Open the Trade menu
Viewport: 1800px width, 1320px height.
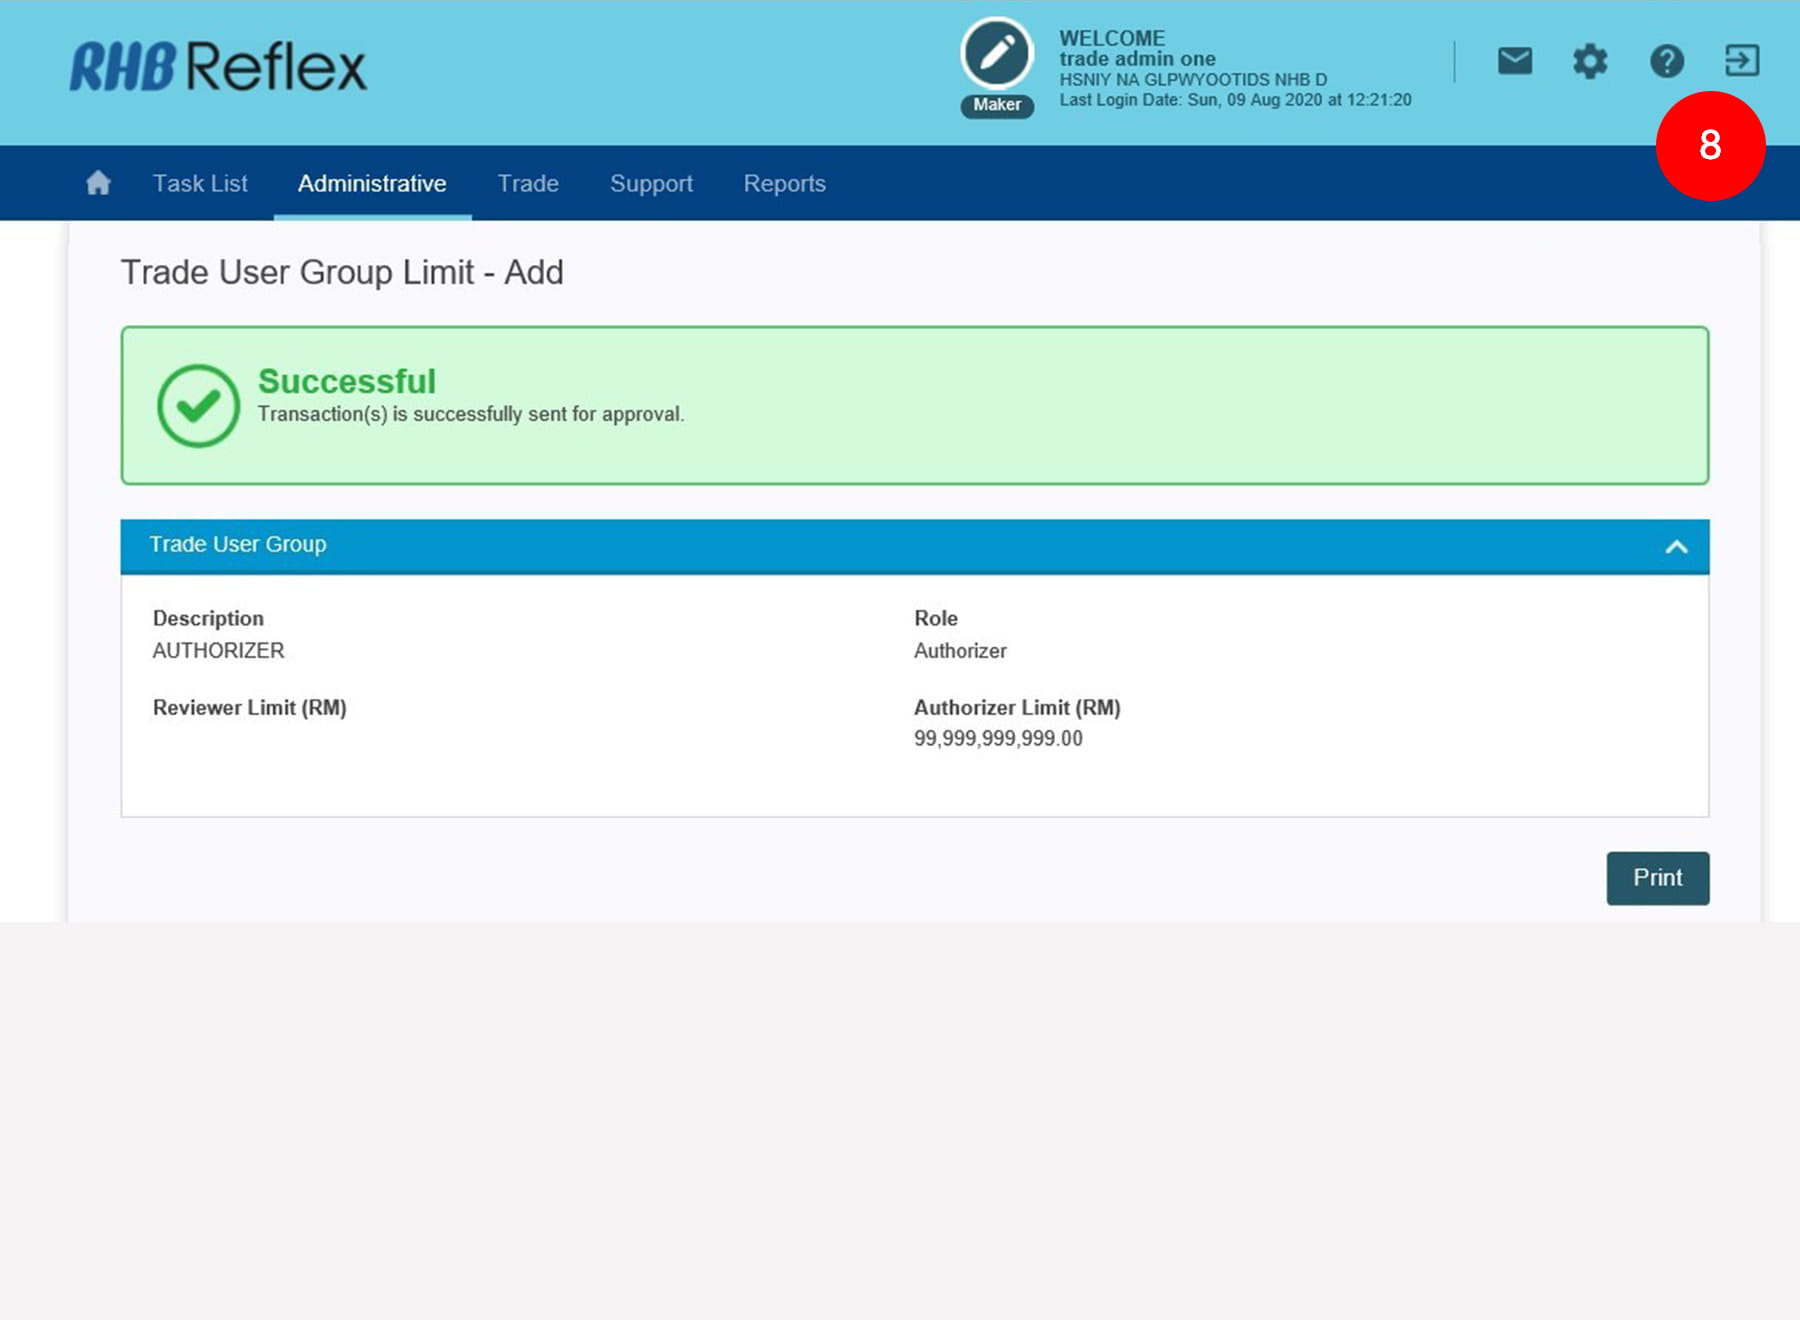coord(528,183)
